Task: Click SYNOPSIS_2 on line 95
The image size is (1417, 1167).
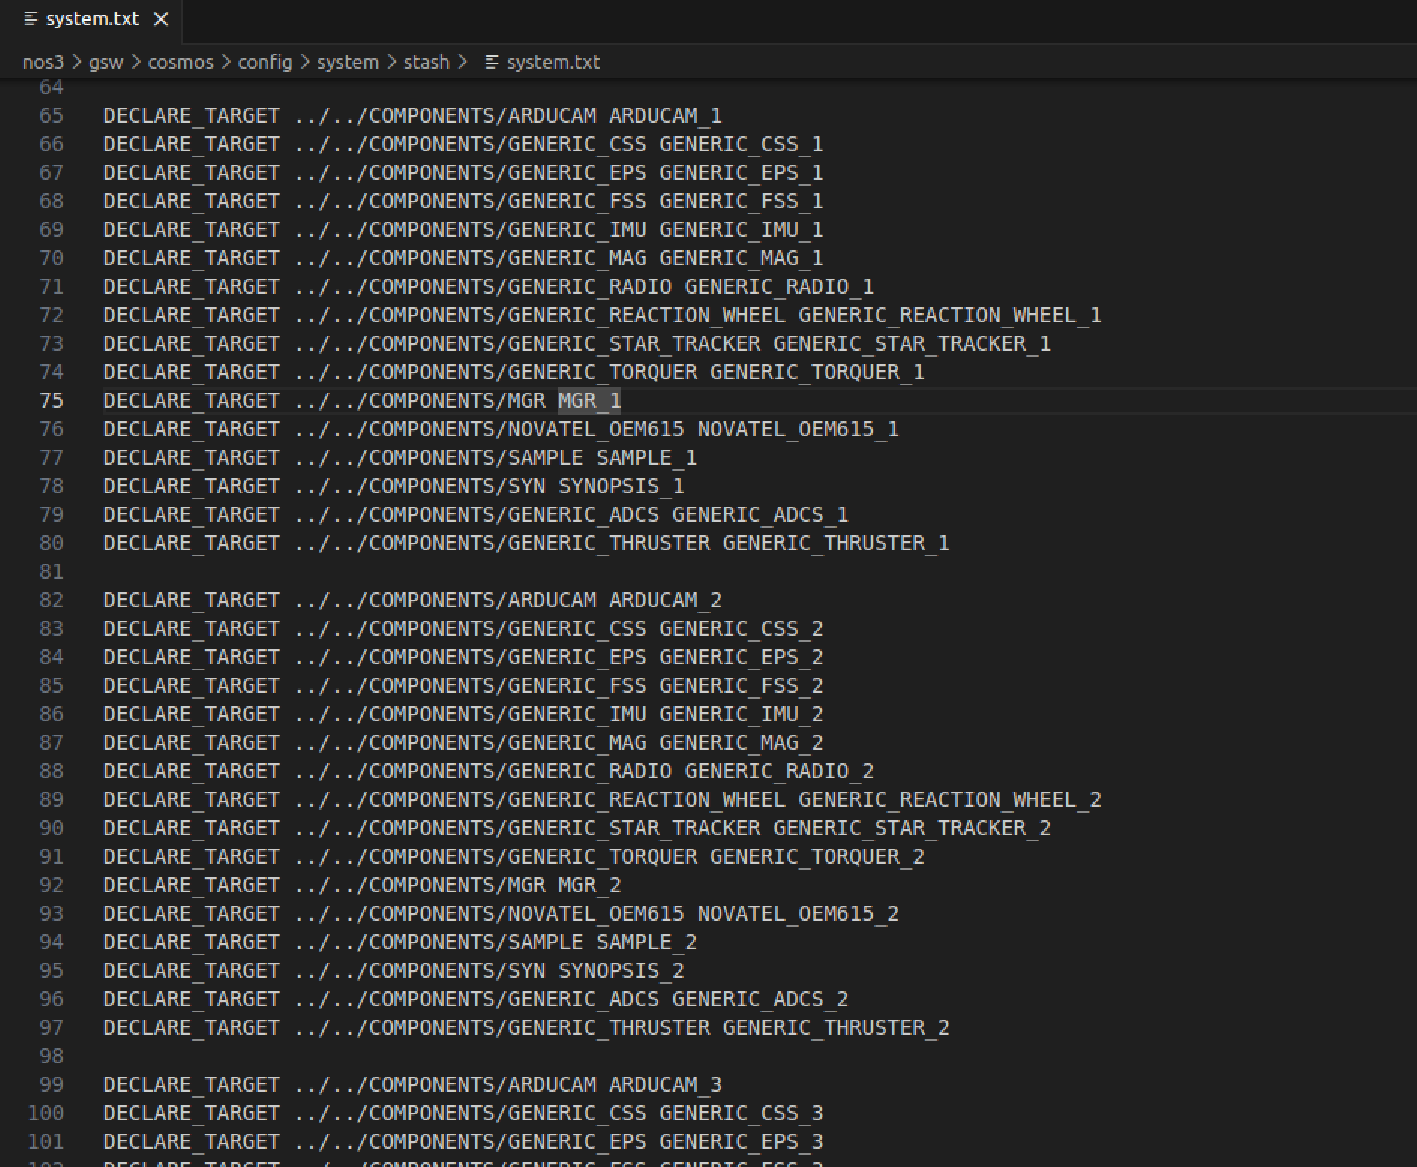Action: [x=621, y=971]
